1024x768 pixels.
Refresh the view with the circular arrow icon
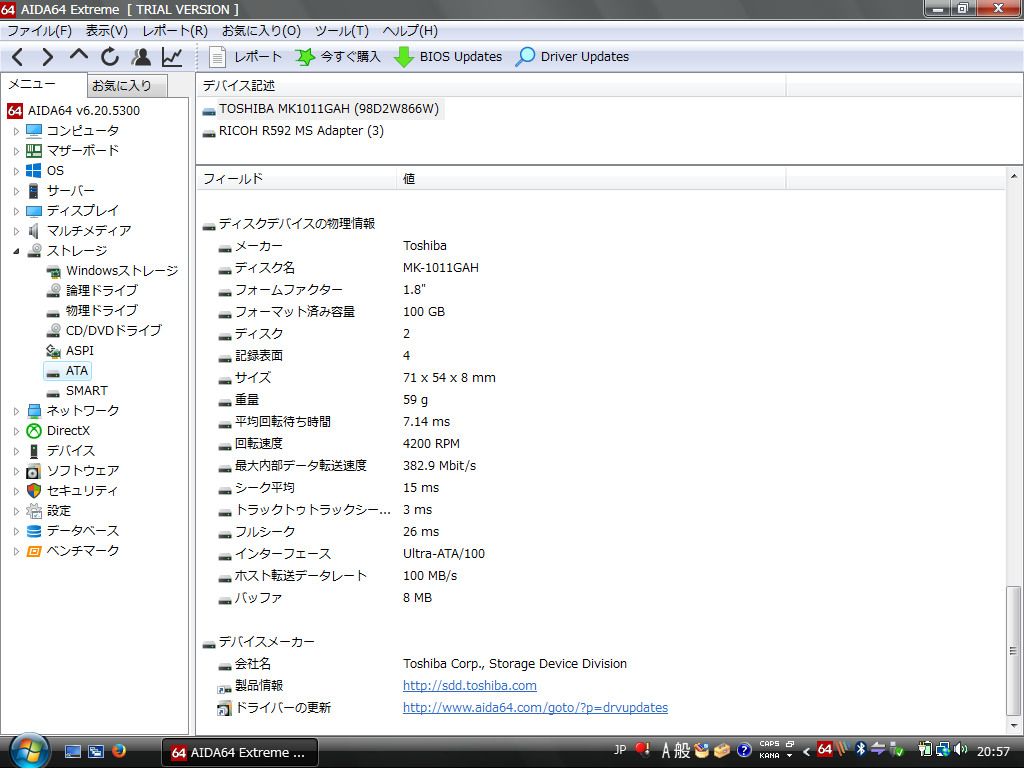click(110, 57)
